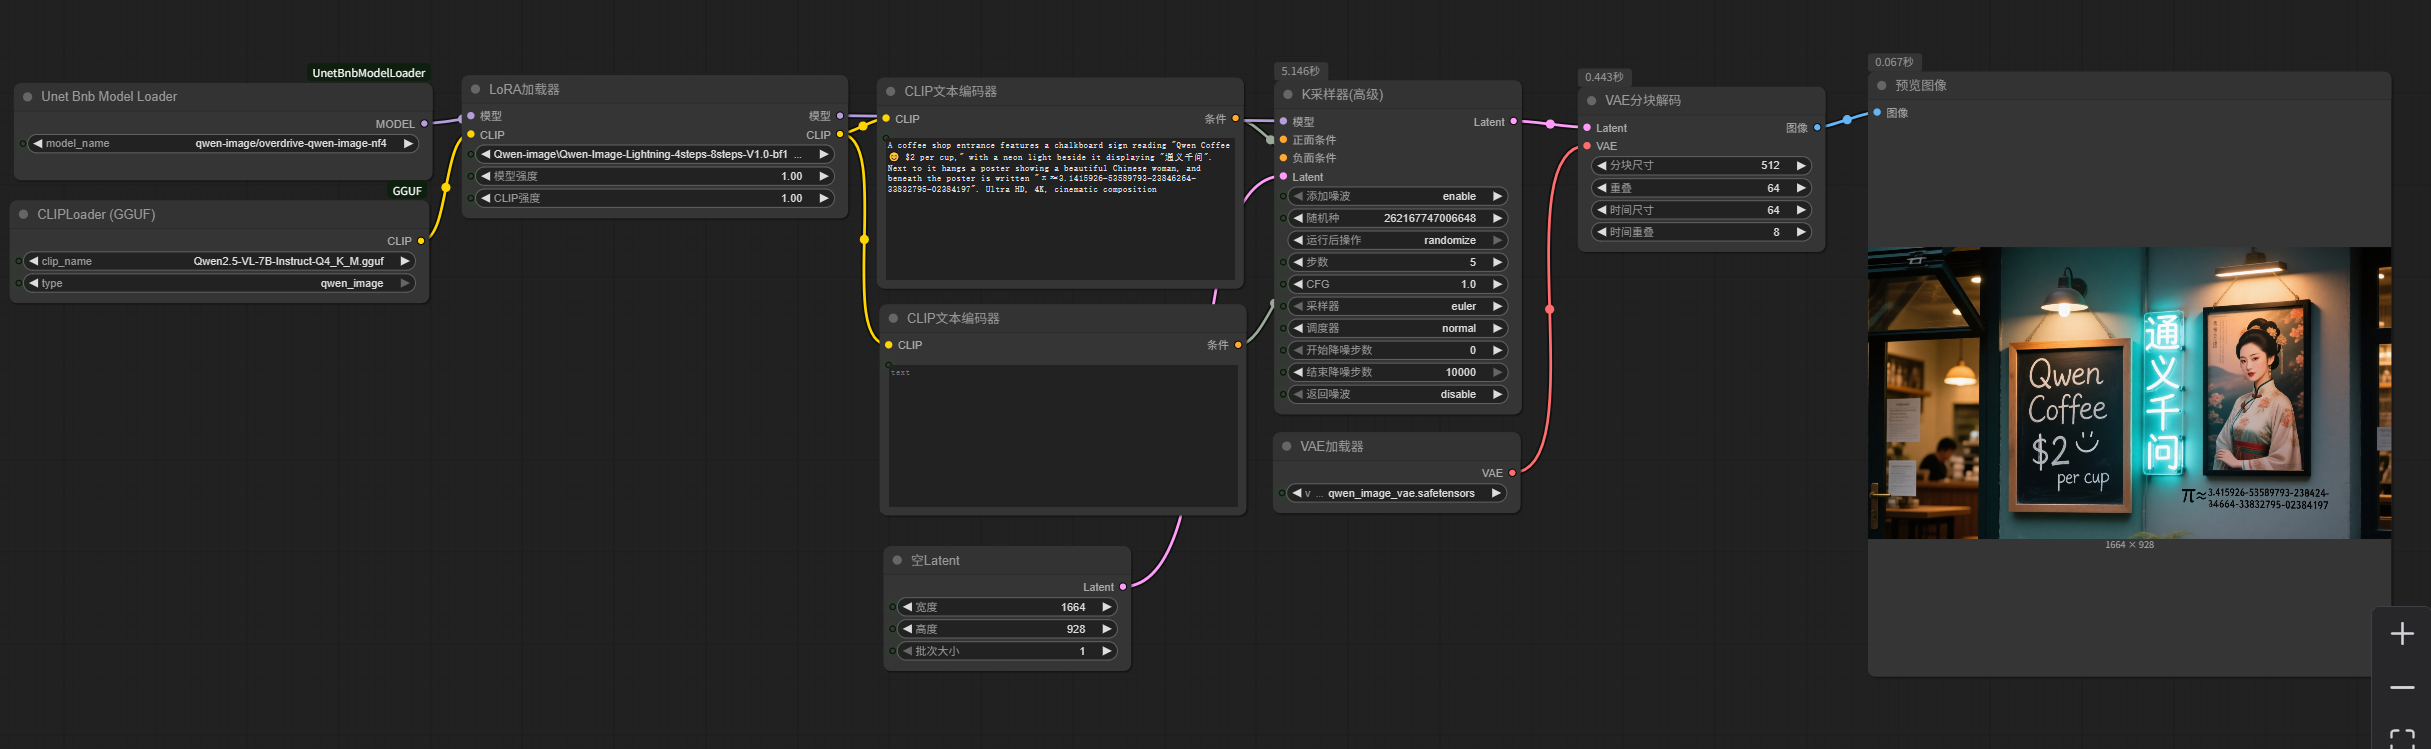This screenshot has height=749, width=2431.
Task: Click the 正面条件 input socket on K采样器
Action: [x=1283, y=139]
